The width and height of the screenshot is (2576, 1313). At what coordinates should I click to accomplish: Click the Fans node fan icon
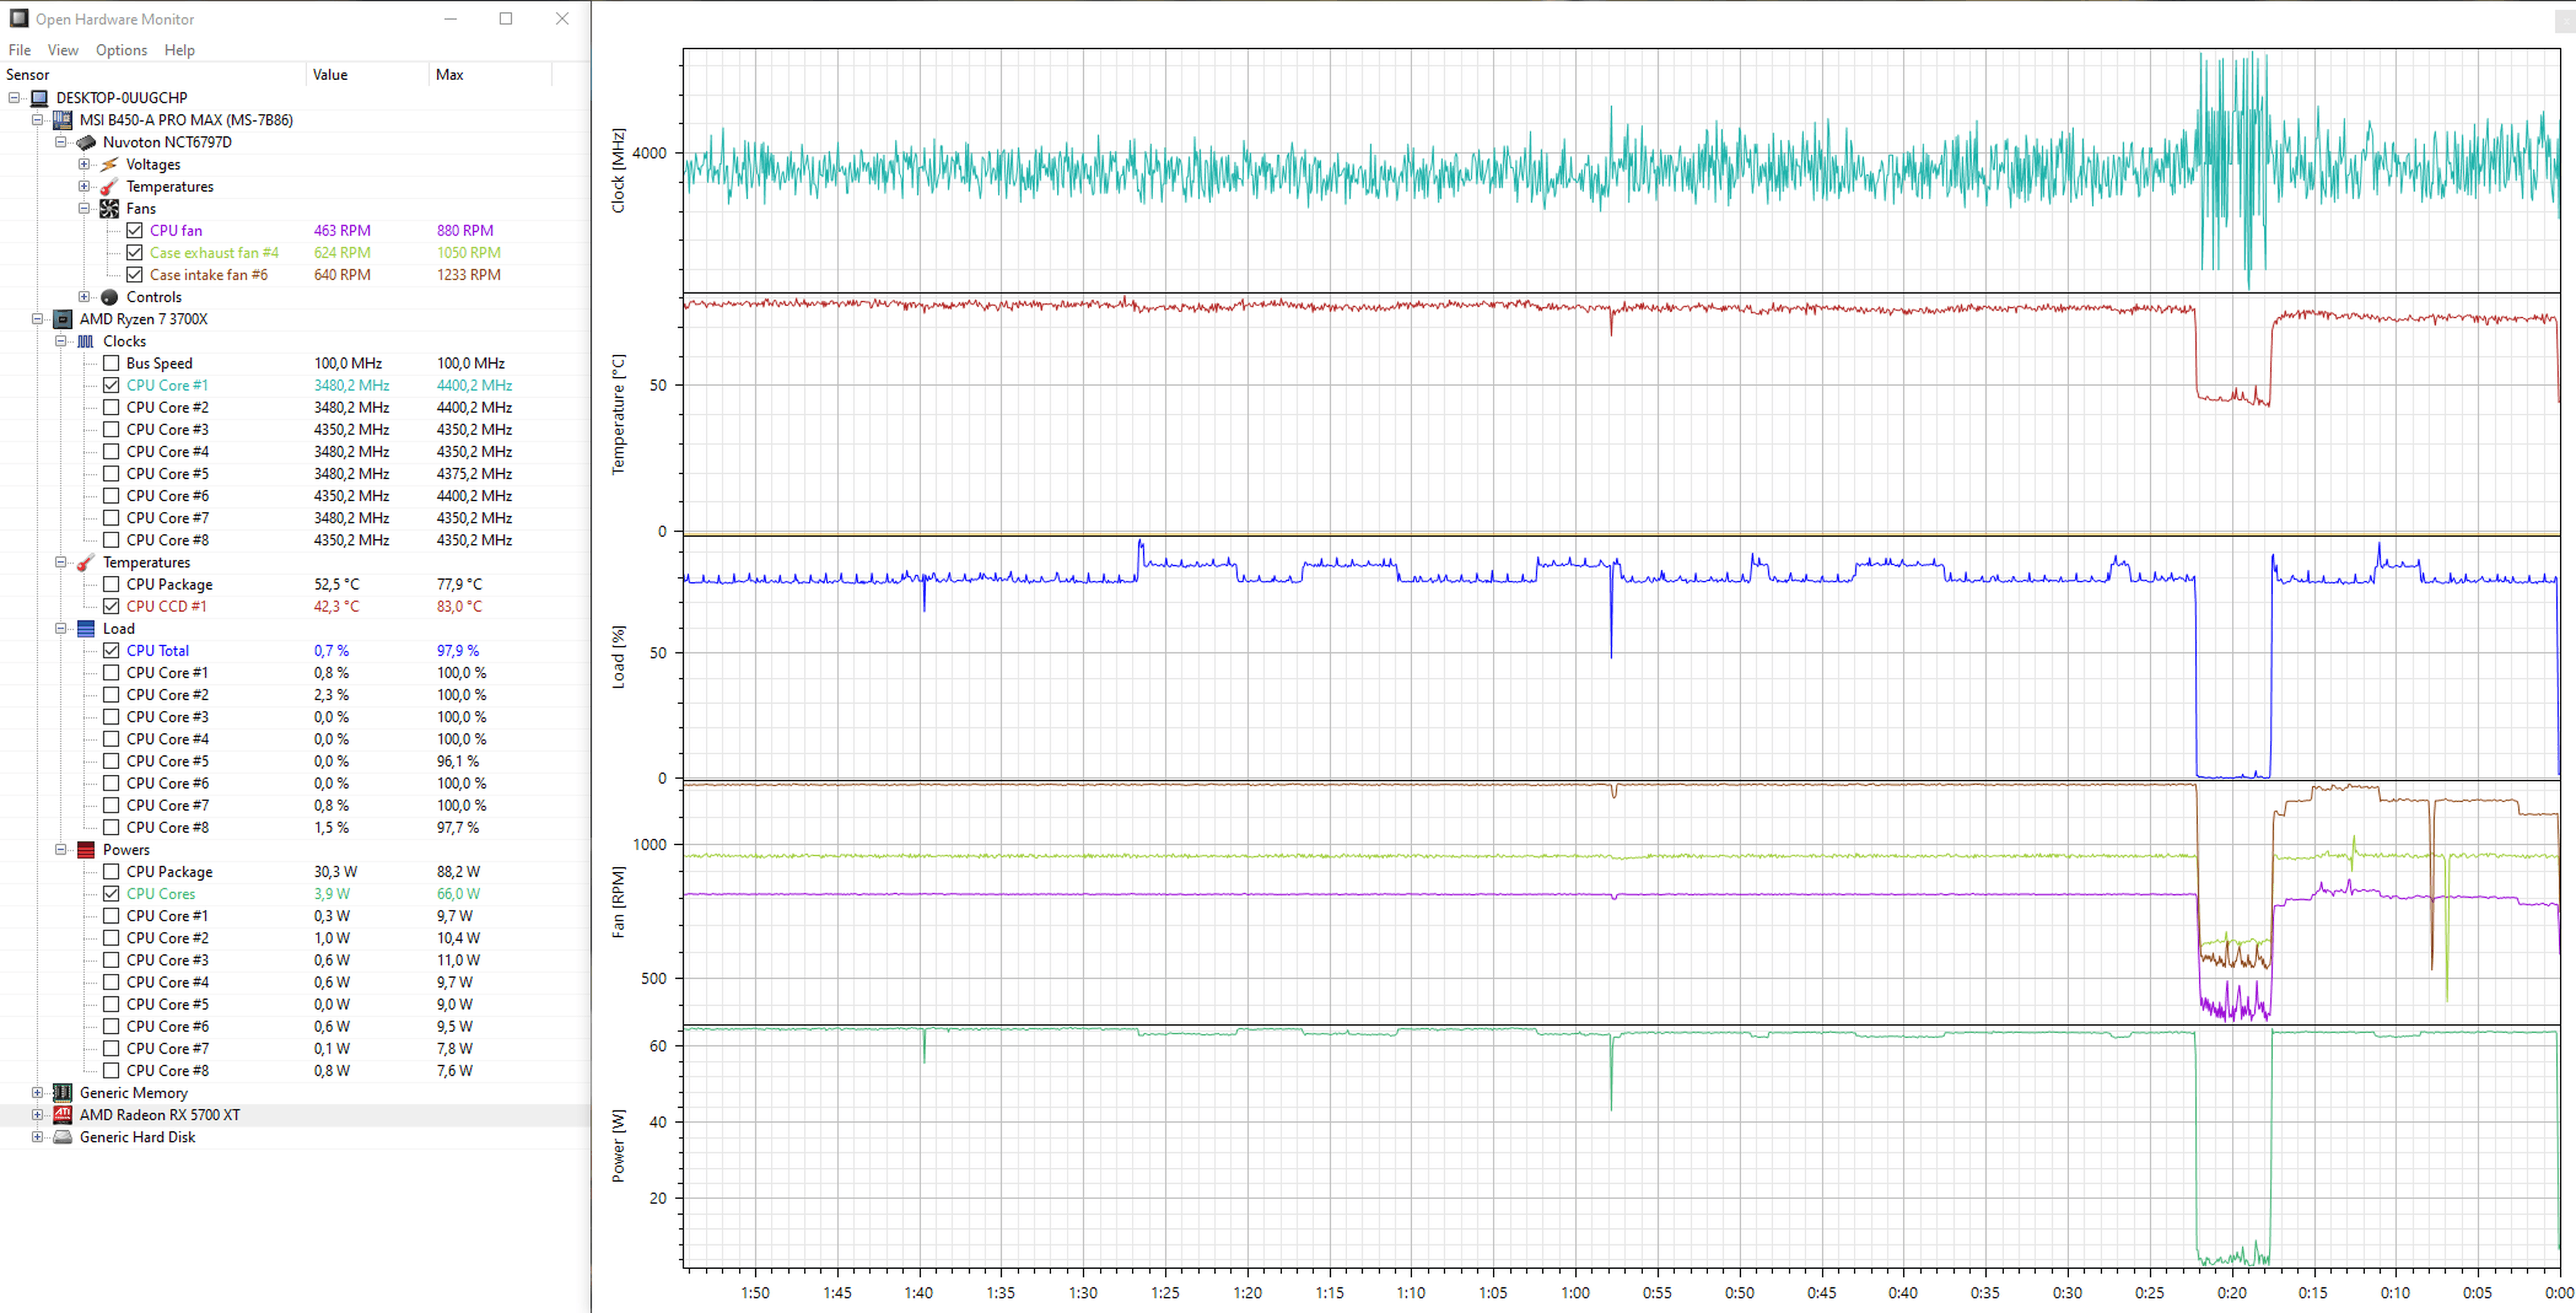(109, 208)
